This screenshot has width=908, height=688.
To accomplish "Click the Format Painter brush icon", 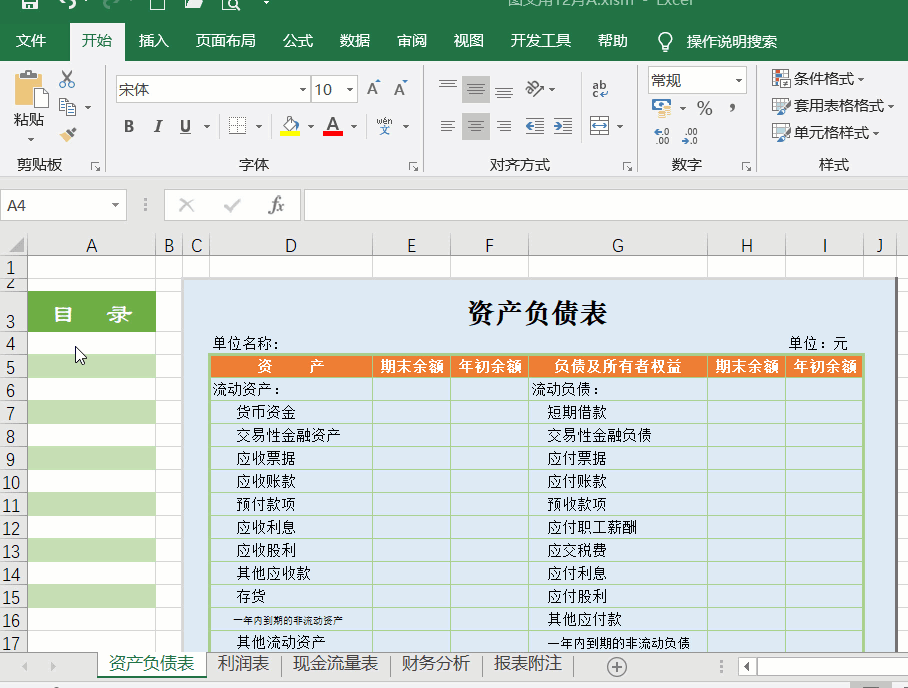I will (68, 134).
